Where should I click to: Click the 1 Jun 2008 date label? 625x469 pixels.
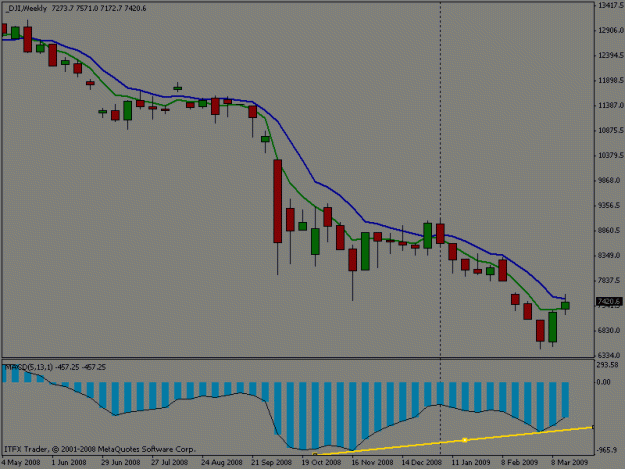coord(69,462)
